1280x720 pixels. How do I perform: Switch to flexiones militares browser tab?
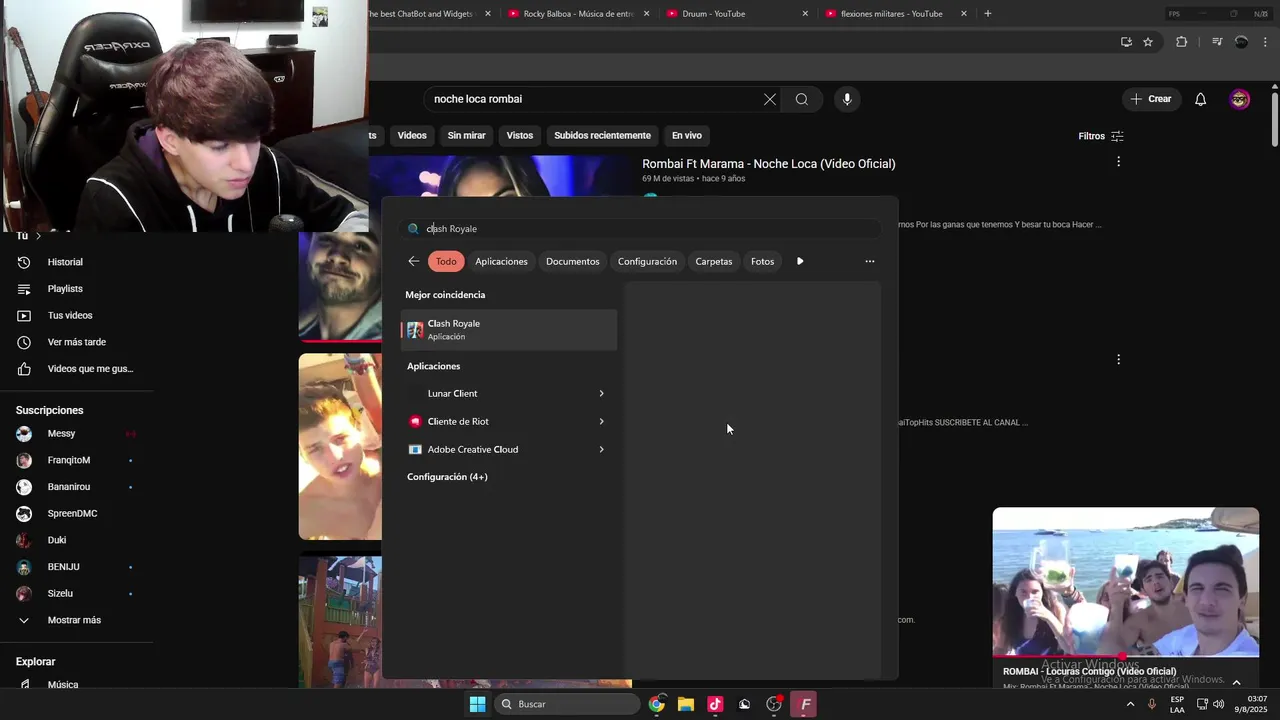point(896,14)
